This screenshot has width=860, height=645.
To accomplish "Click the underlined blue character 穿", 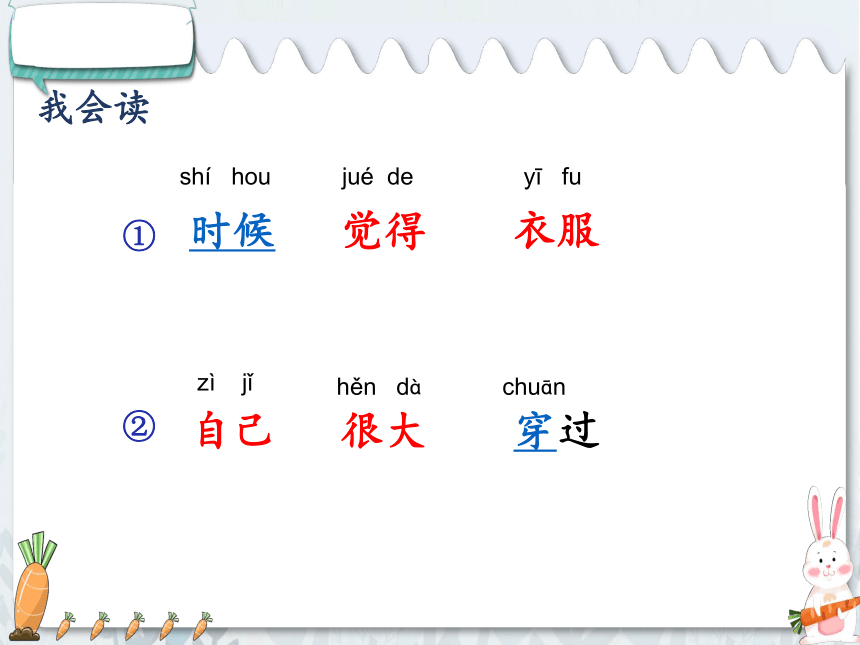I will coord(535,432).
